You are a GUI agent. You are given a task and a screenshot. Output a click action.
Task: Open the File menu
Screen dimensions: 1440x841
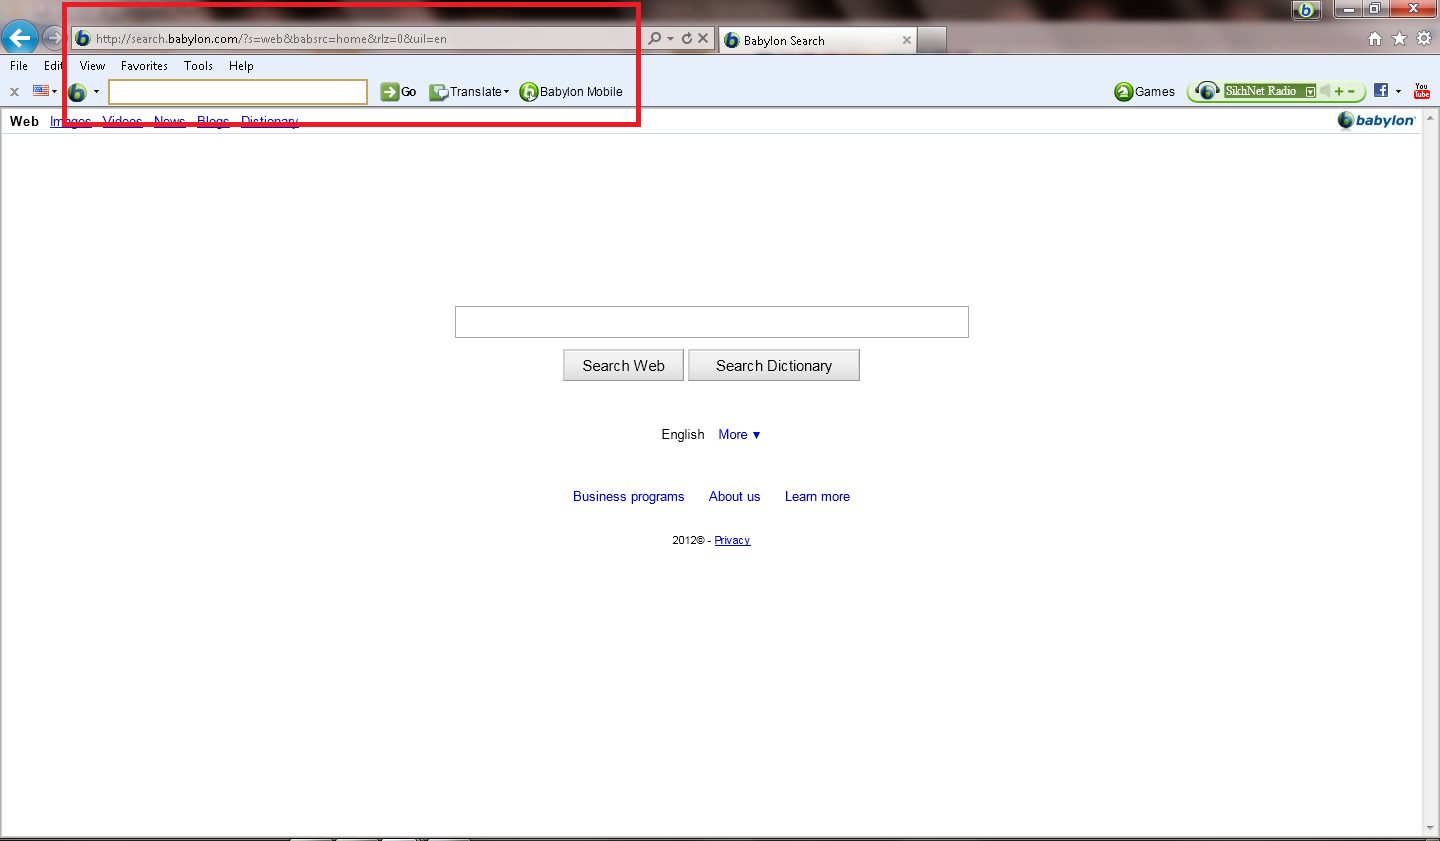(x=19, y=66)
